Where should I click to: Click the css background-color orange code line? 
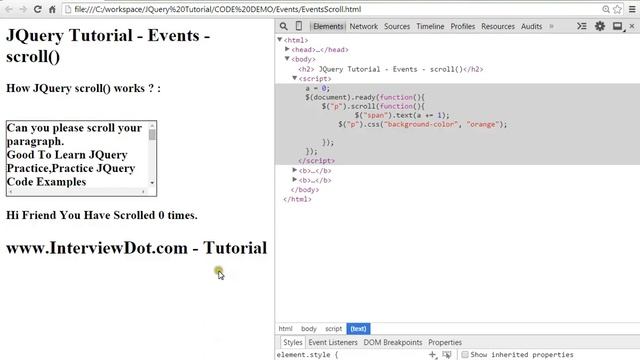coord(422,124)
